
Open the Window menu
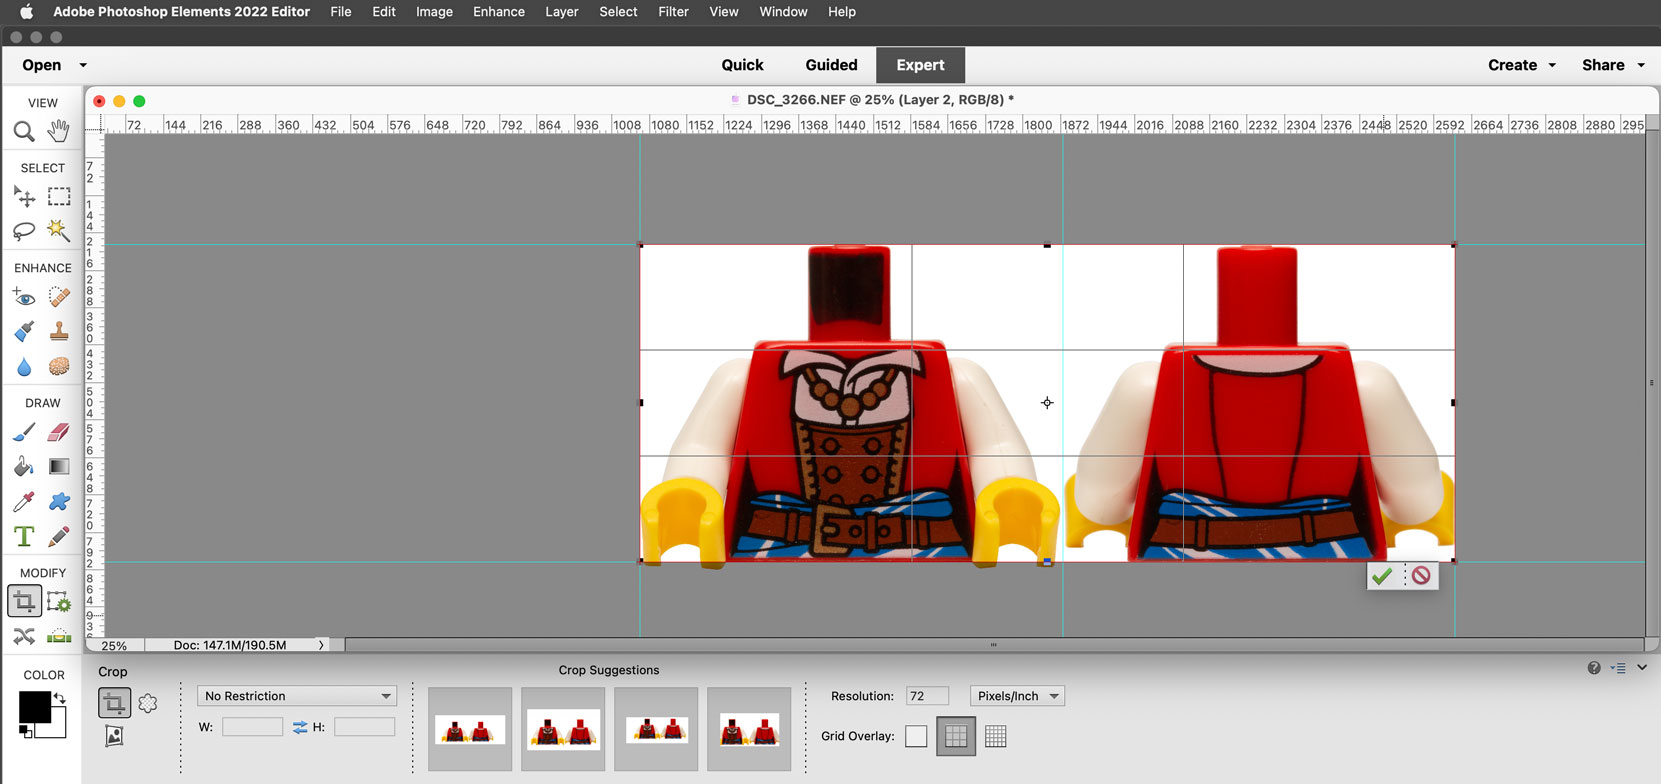pos(783,12)
